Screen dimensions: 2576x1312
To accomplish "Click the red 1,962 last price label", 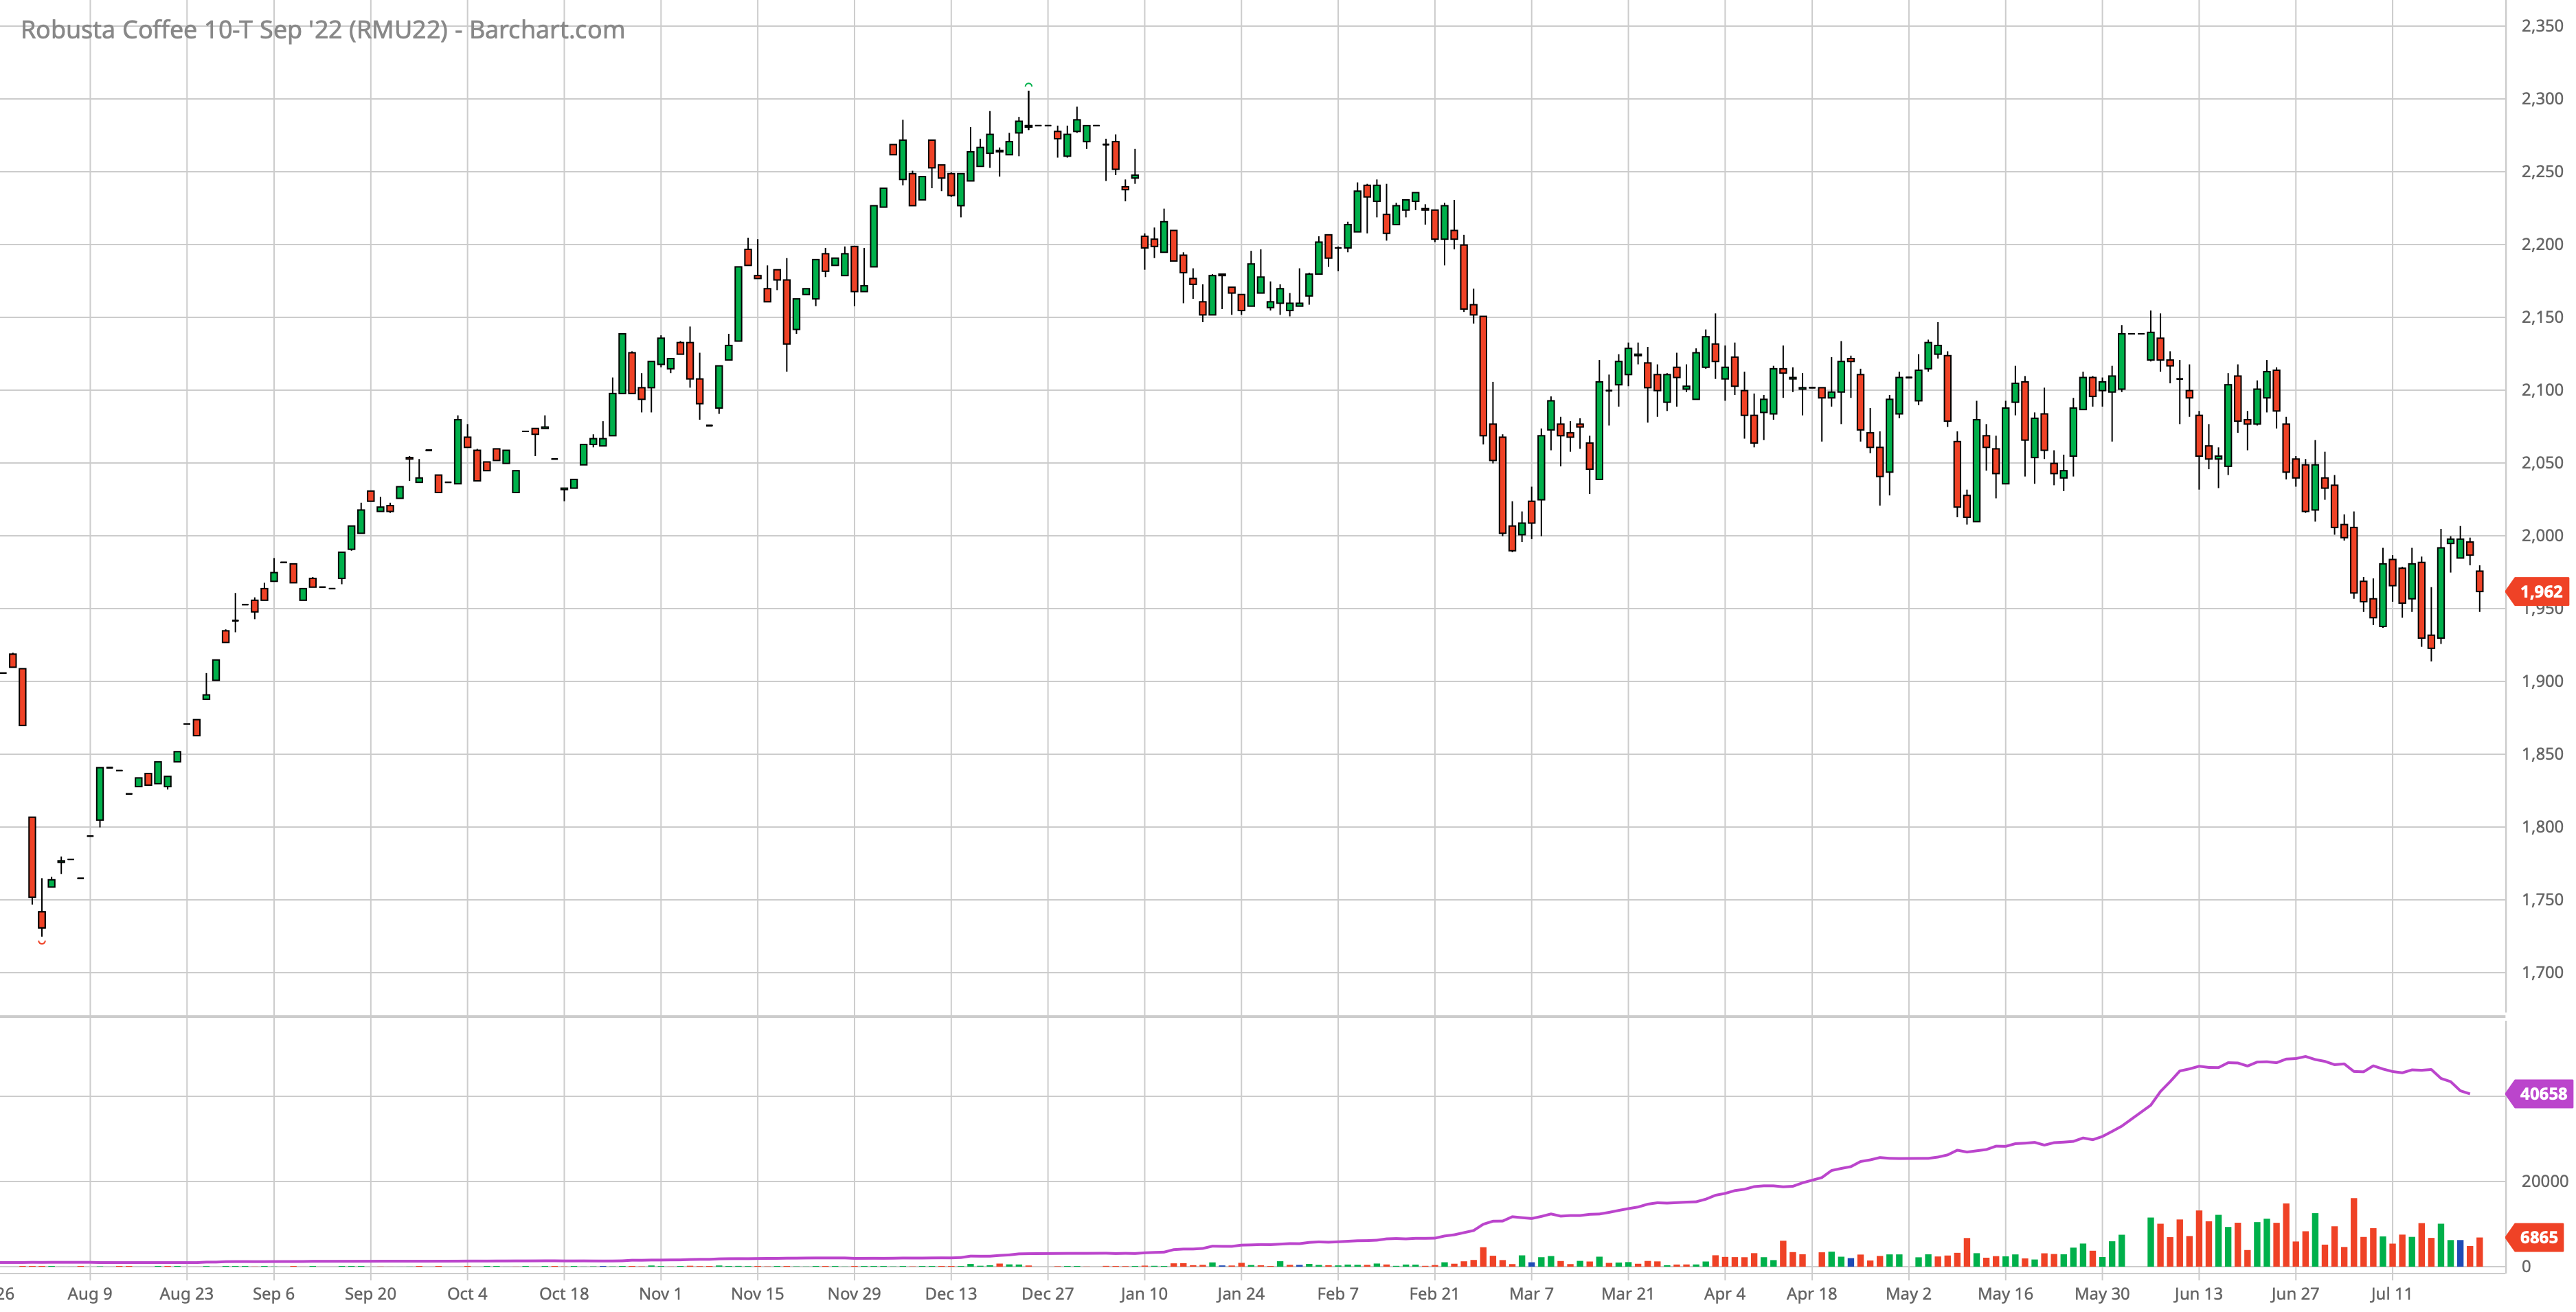I will pyautogui.click(x=2539, y=592).
